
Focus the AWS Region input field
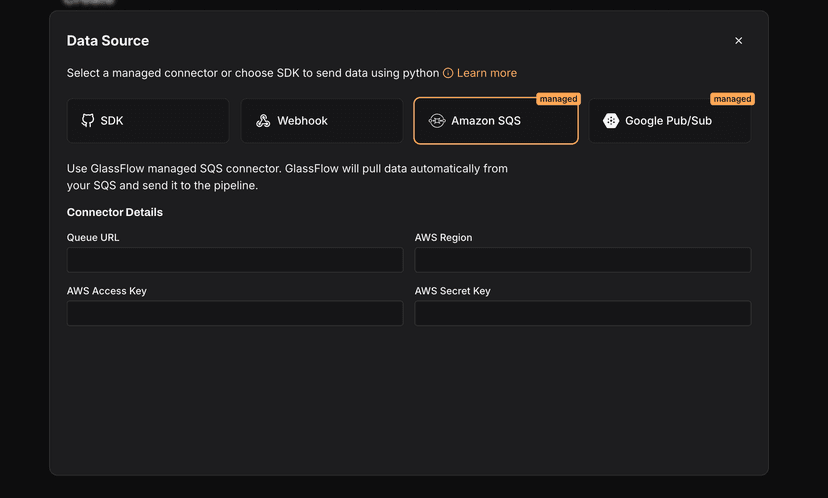[x=583, y=260]
